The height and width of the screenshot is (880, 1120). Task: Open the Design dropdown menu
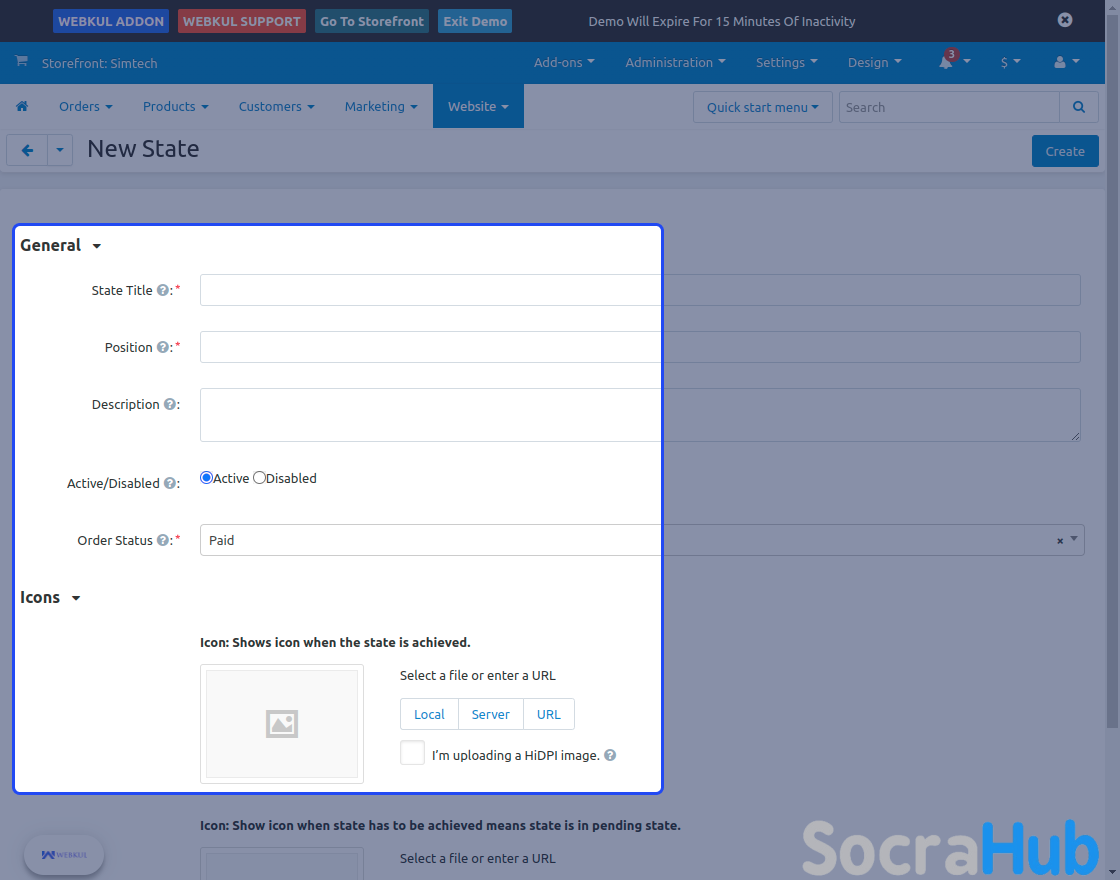(x=874, y=62)
